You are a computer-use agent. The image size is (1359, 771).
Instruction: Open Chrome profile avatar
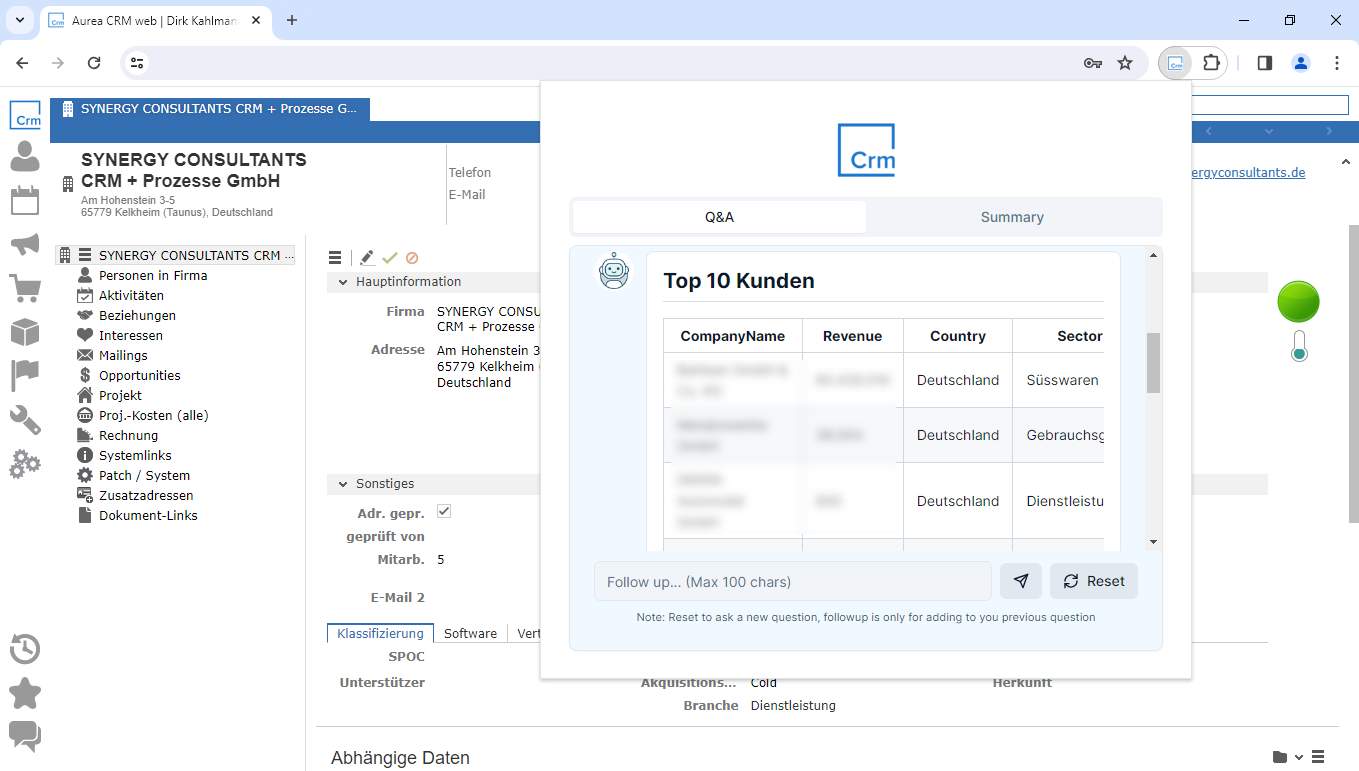[x=1301, y=63]
